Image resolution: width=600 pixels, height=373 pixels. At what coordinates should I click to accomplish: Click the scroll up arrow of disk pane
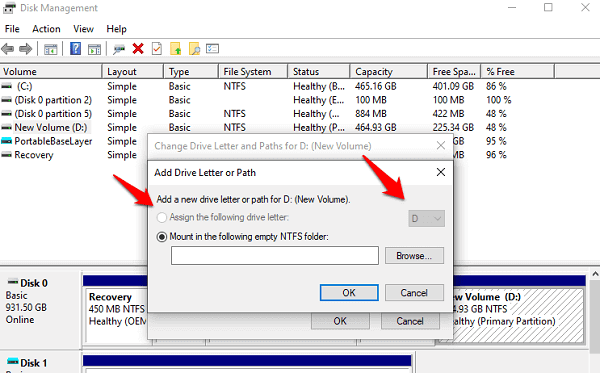point(595,274)
